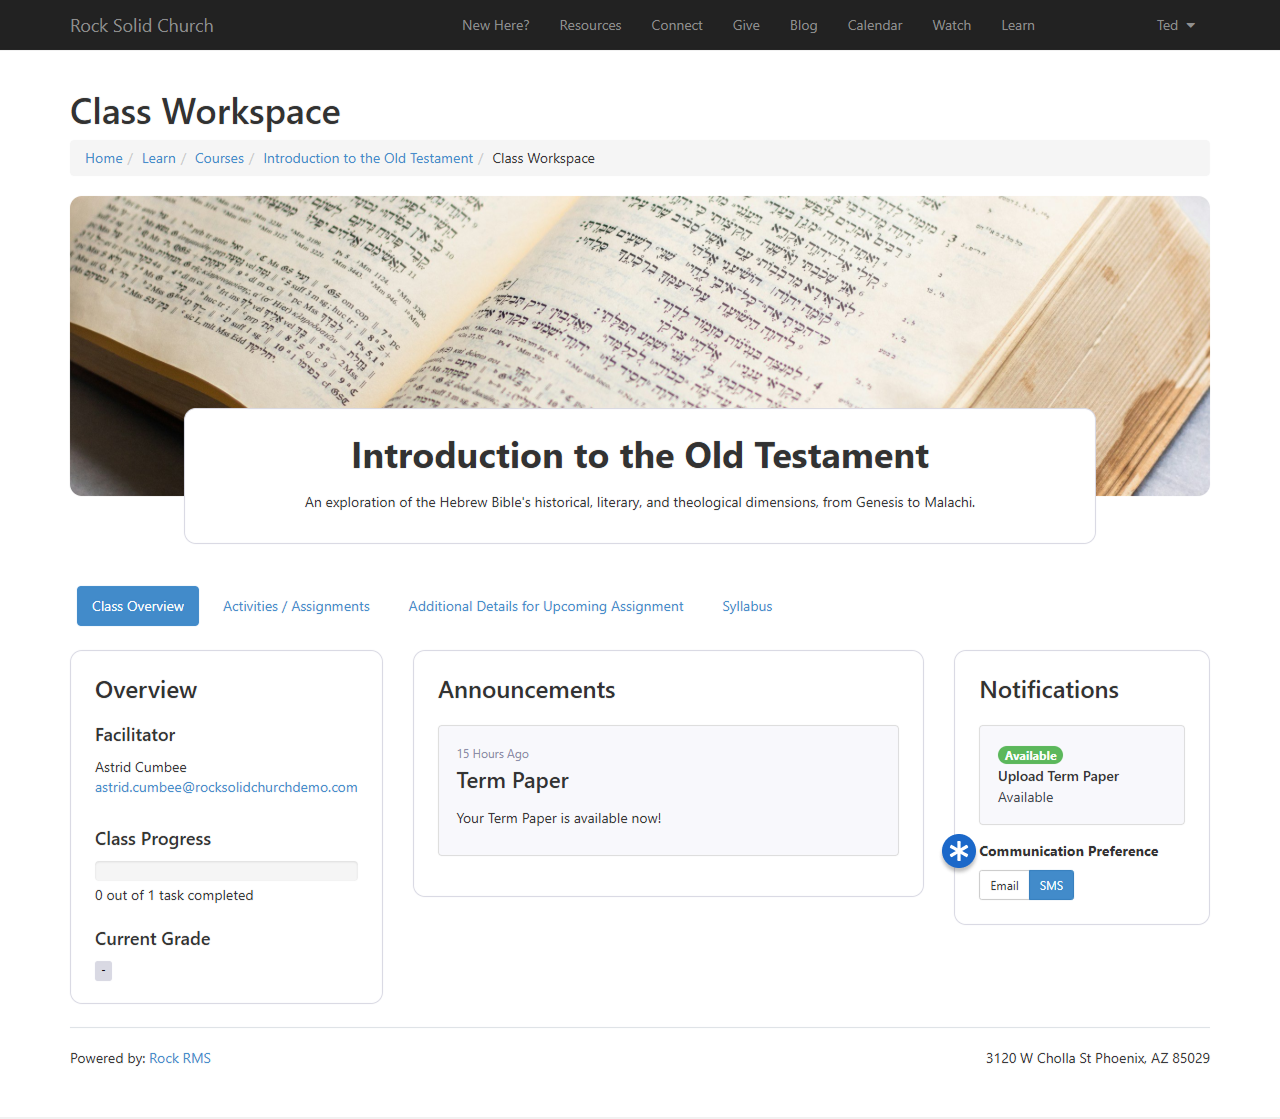Select the Class Overview tab
Screen dimensions: 1280x1119
click(x=138, y=606)
